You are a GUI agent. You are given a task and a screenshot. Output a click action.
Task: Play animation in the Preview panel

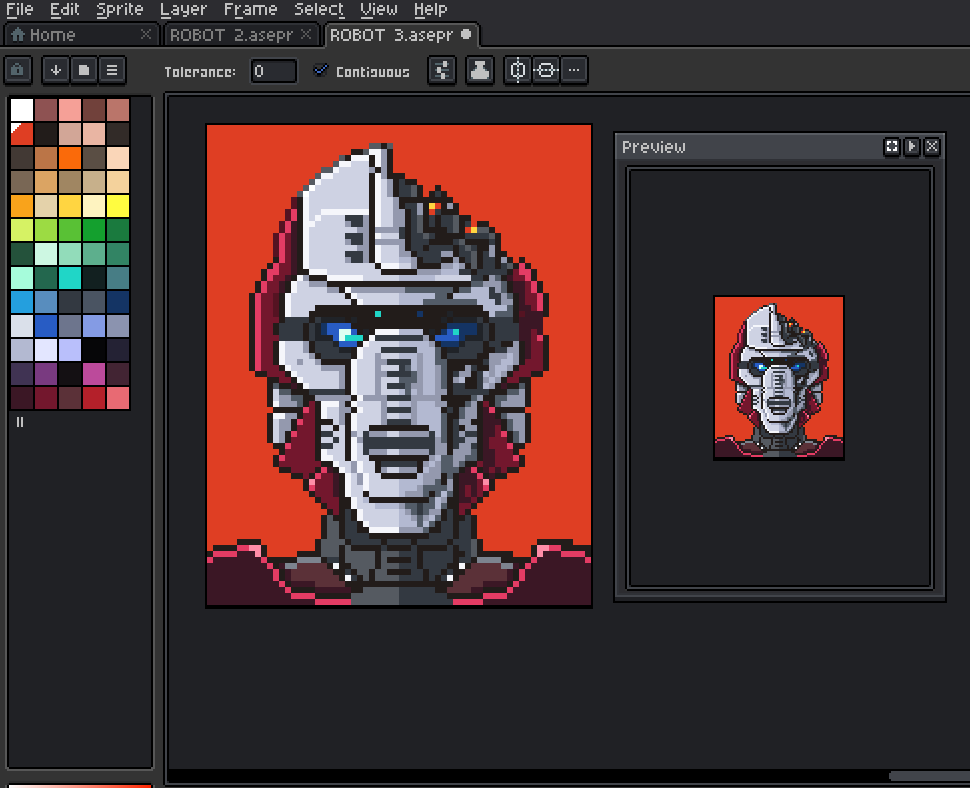(x=911, y=147)
